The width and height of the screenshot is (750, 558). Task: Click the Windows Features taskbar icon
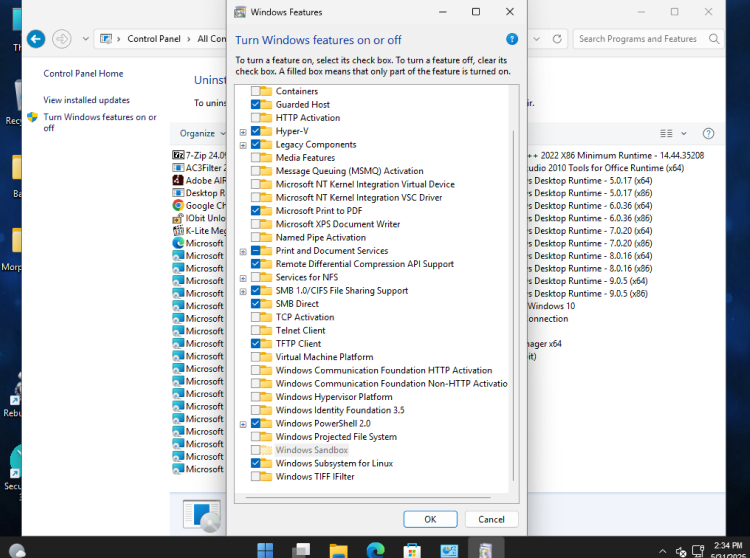pyautogui.click(x=485, y=550)
